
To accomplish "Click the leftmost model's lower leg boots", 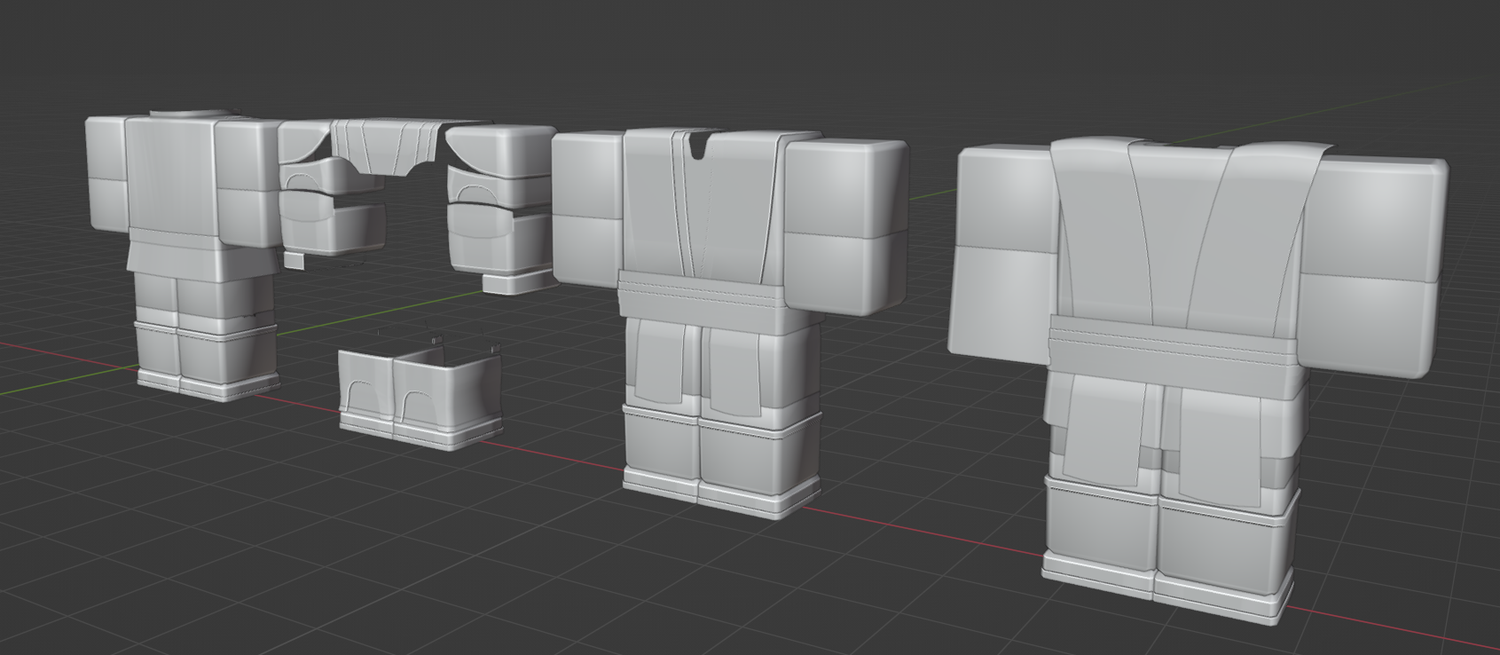I will (x=205, y=355).
